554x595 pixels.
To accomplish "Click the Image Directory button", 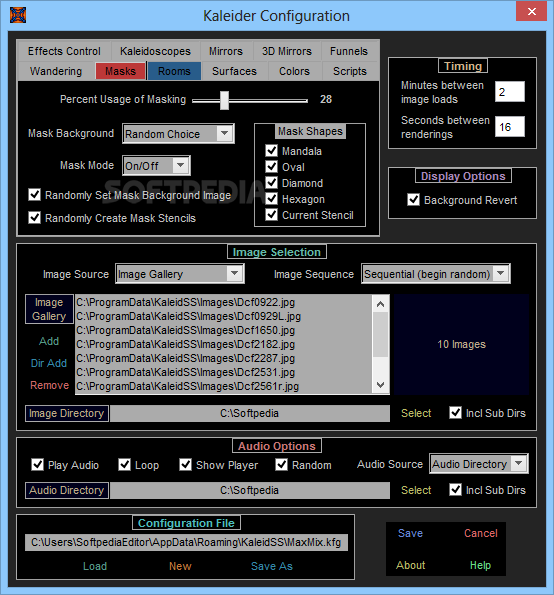I will tap(67, 413).
